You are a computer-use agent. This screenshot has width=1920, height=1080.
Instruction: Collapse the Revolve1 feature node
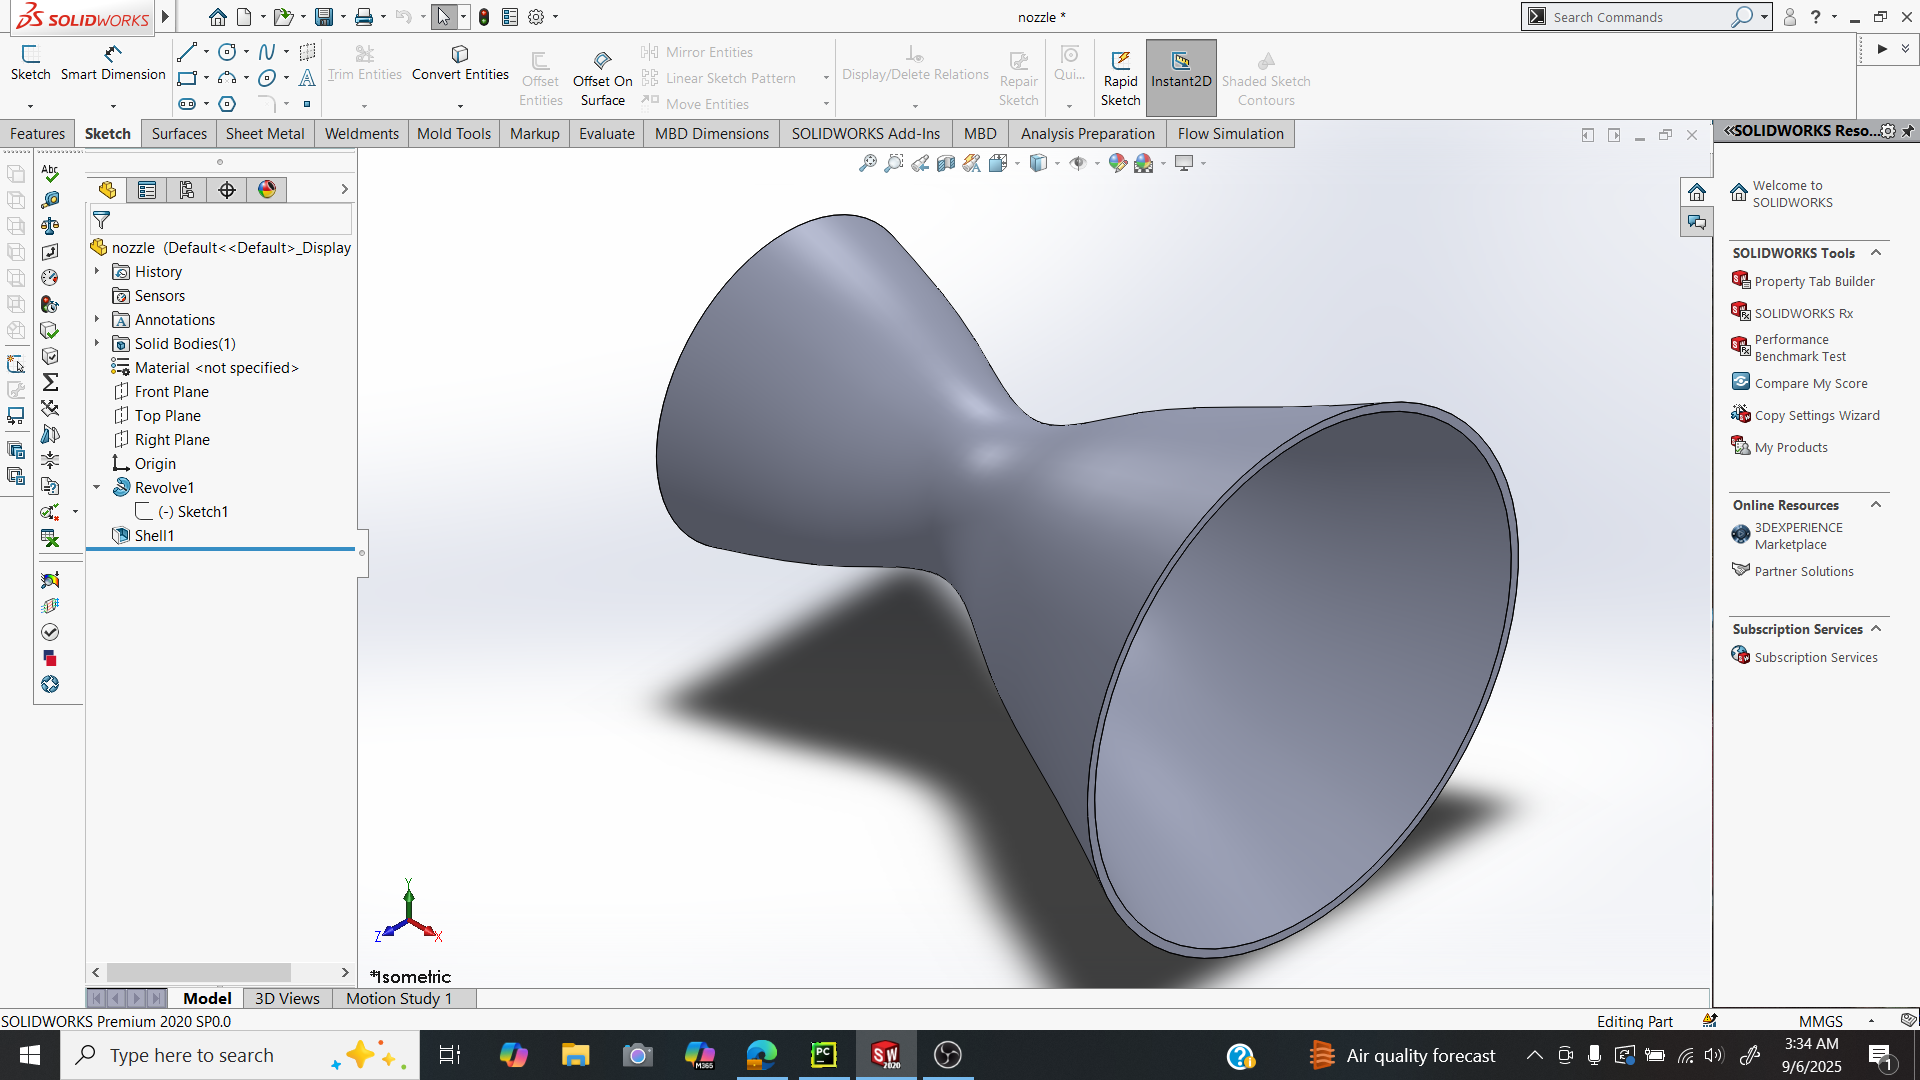pyautogui.click(x=97, y=487)
